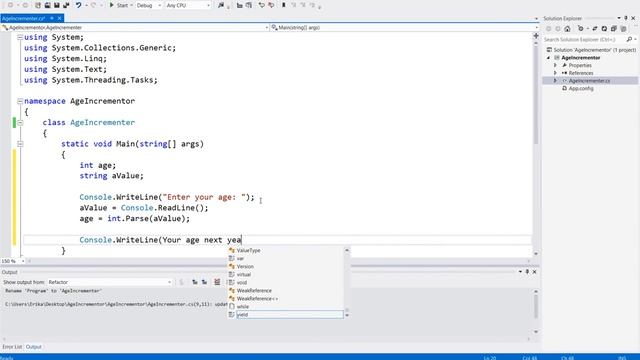The height and width of the screenshot is (360, 640).
Task: Select App.config in Solution Explorer
Action: 581,89
